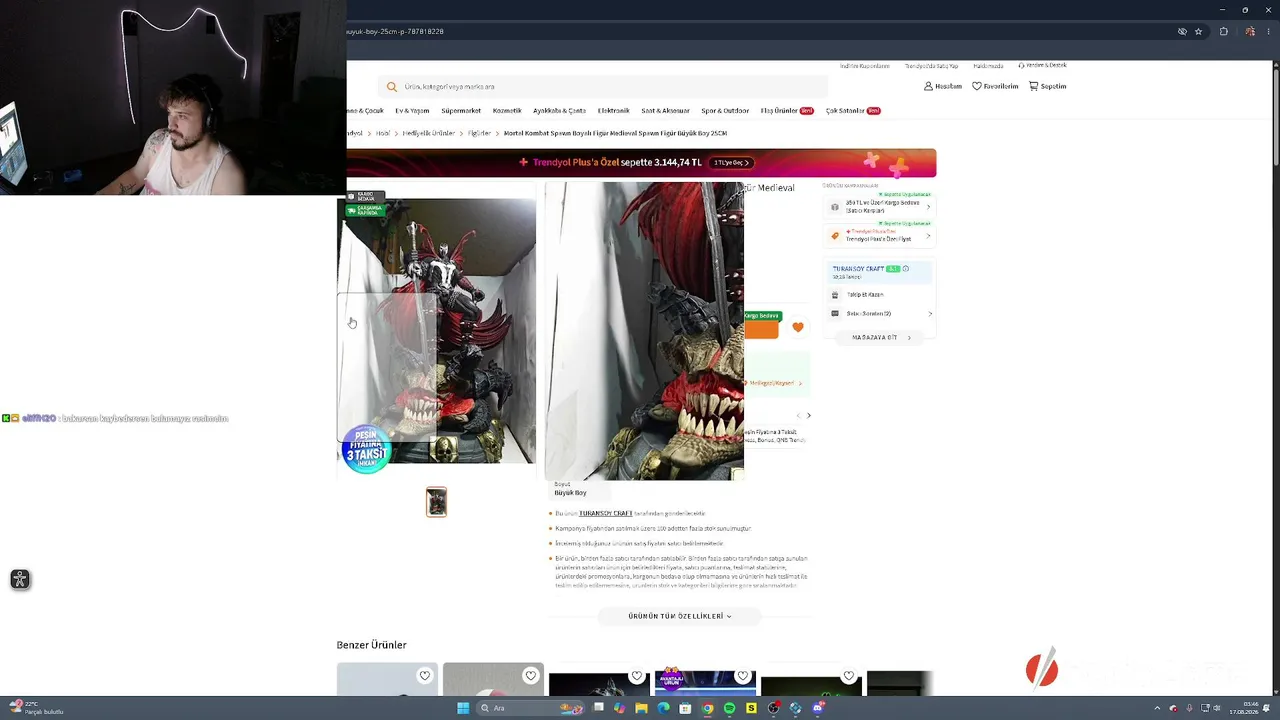Open the Ev & Yaşam category
Image resolution: width=1280 pixels, height=720 pixels.
[412, 111]
